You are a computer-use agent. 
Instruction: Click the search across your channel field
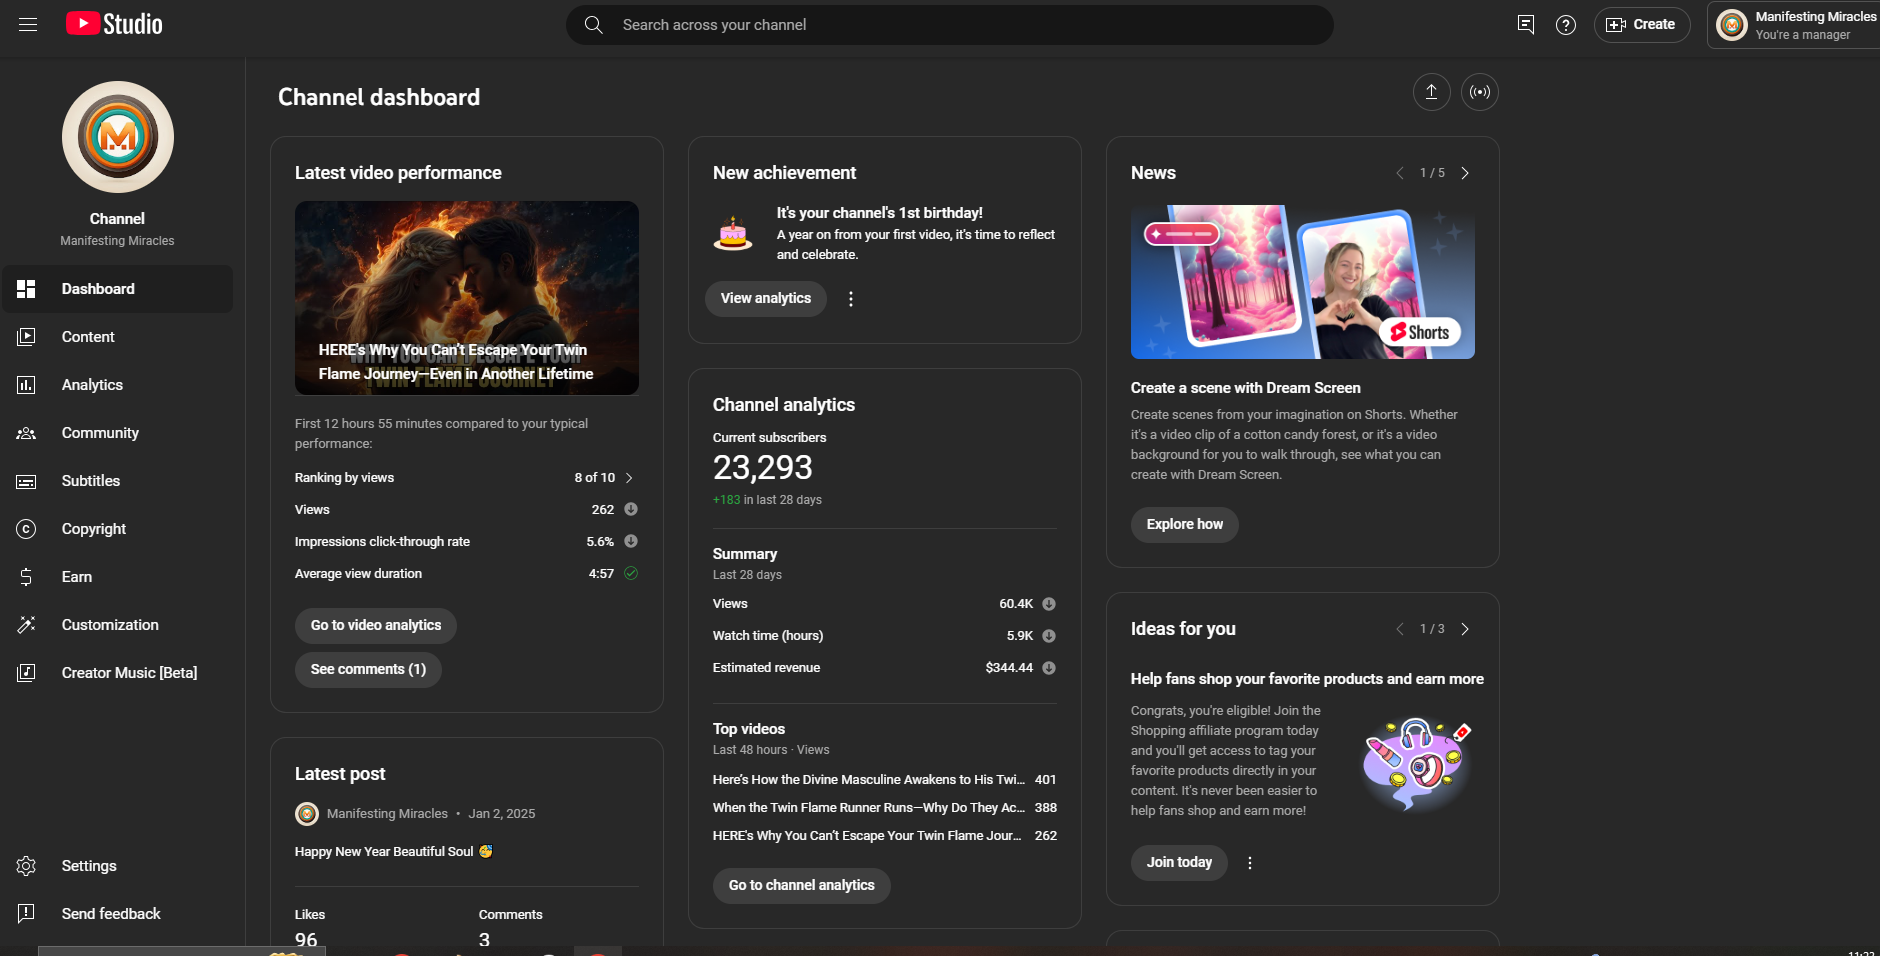950,25
